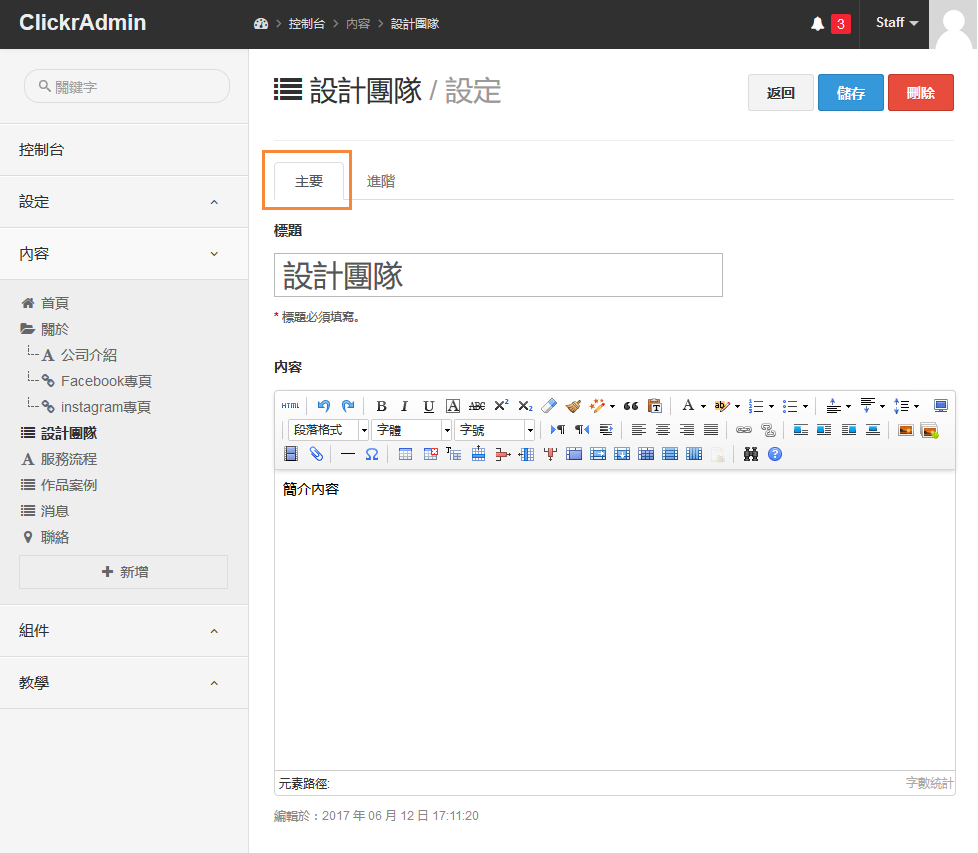Click the 返回 button

781,93
